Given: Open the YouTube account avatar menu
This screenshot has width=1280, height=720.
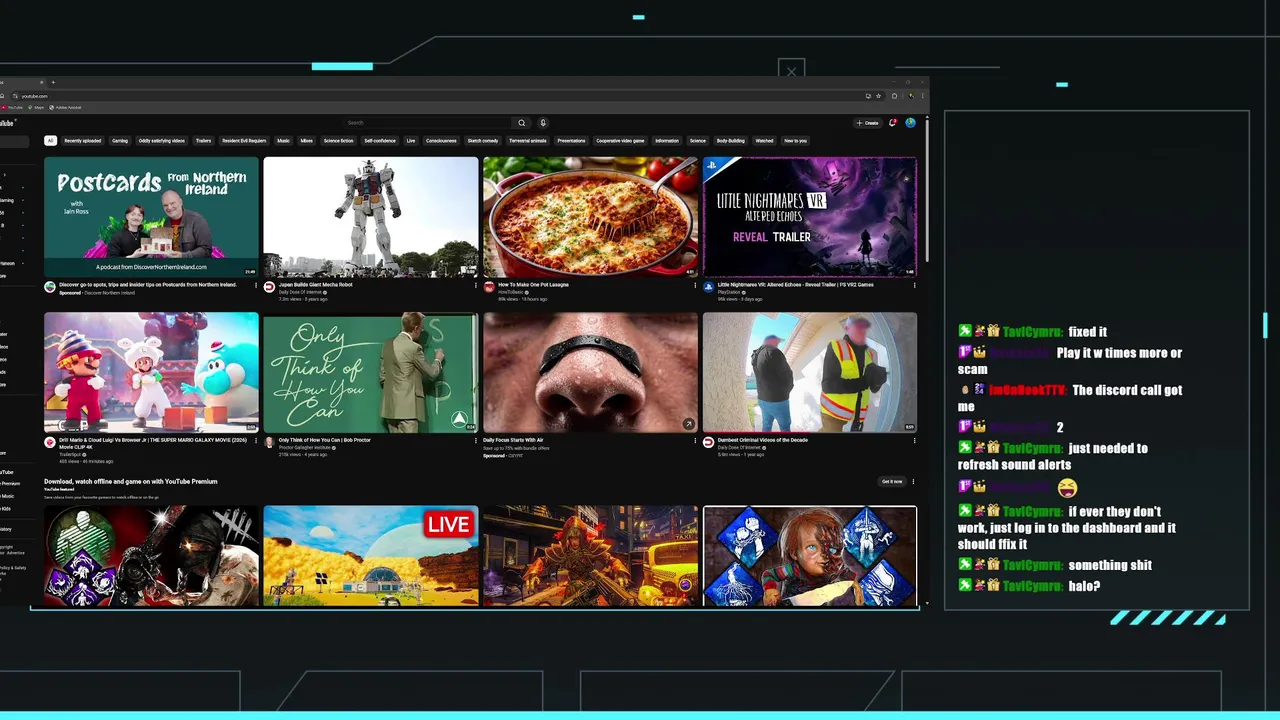Looking at the screenshot, I should pos(910,123).
